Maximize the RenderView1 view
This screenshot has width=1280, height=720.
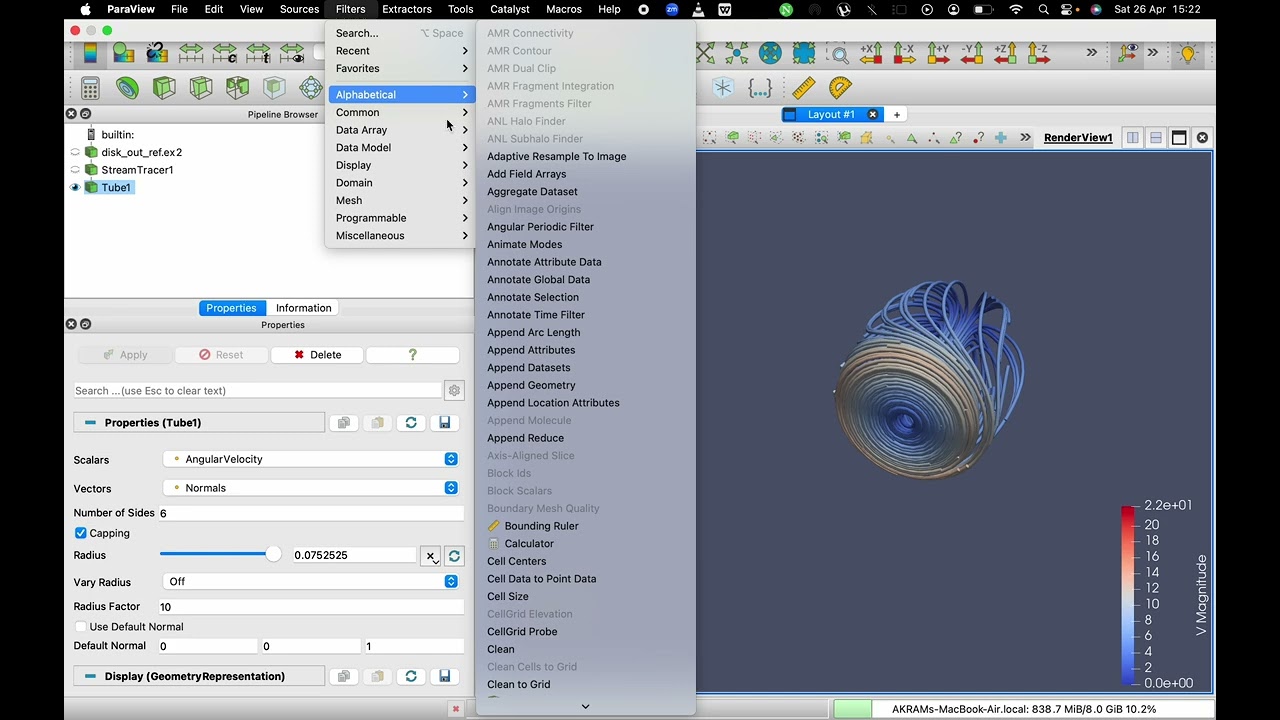pyautogui.click(x=1179, y=138)
